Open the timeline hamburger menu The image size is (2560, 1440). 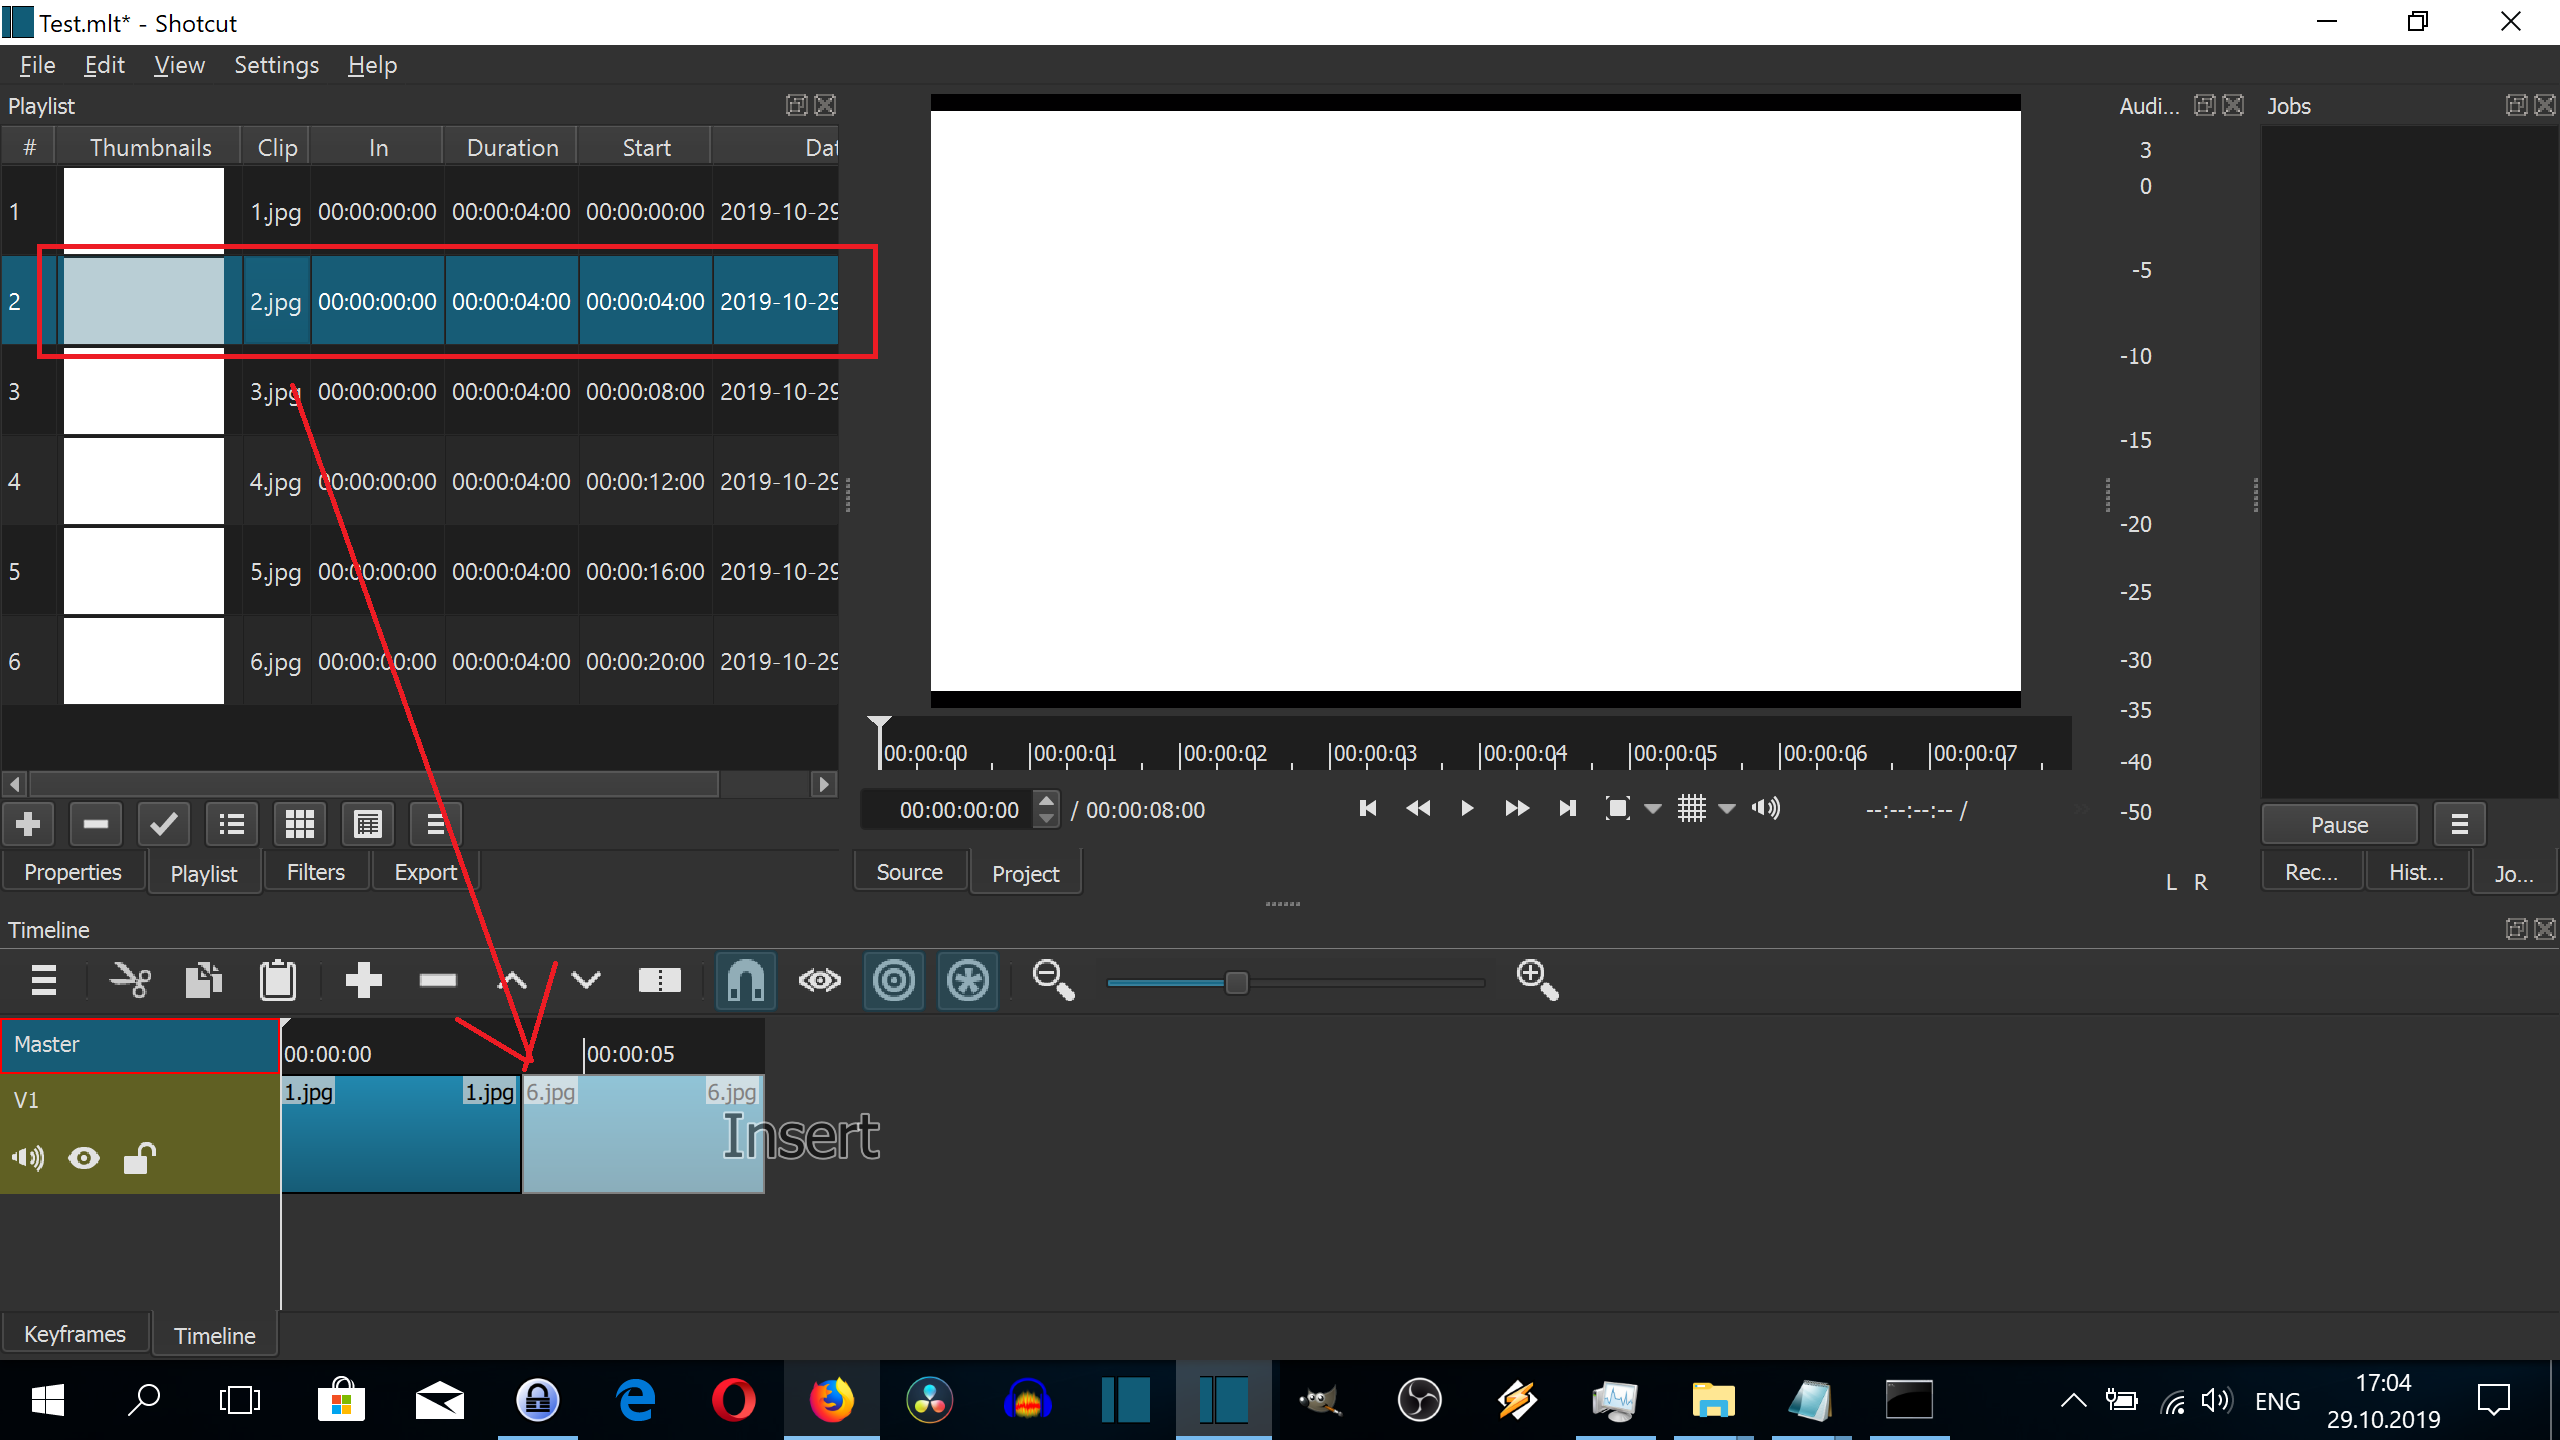(x=44, y=980)
